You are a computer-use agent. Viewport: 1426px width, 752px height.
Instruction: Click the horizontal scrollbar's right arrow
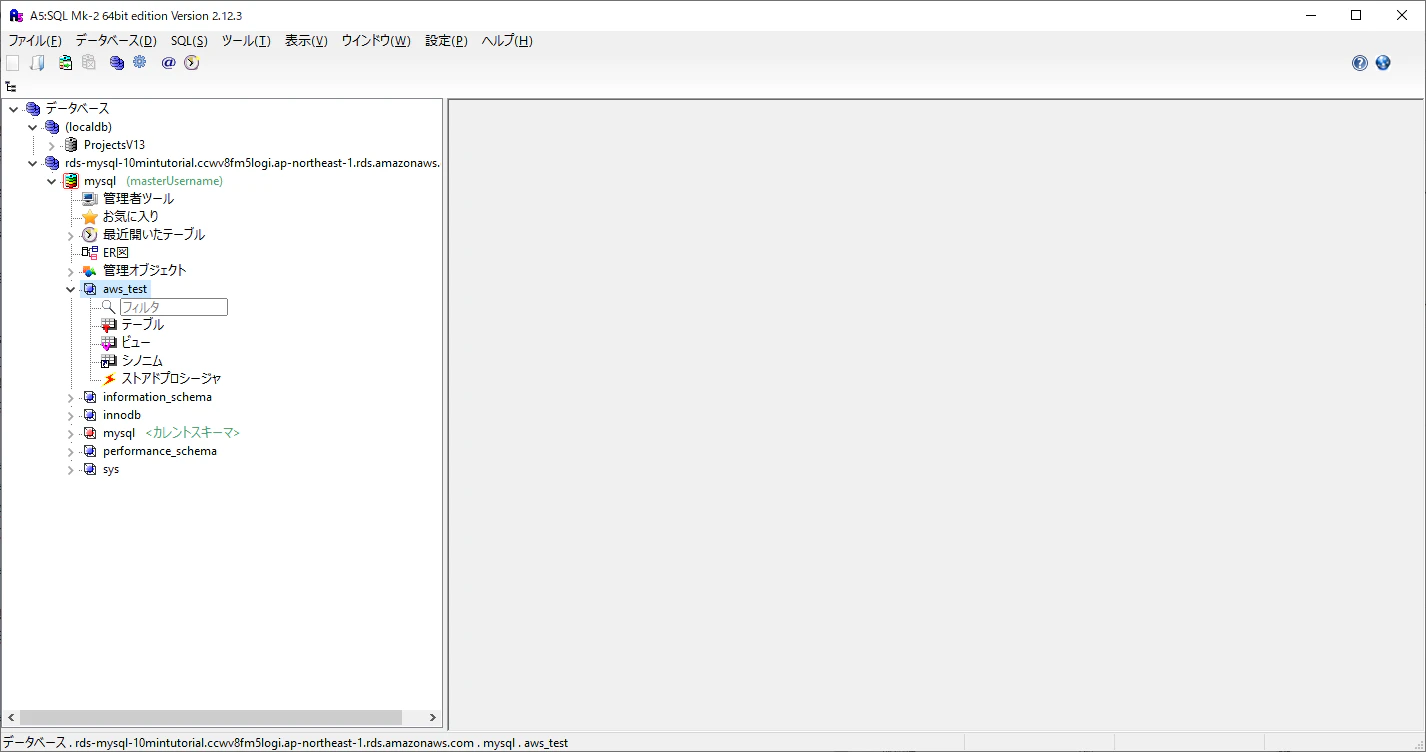[433, 718]
